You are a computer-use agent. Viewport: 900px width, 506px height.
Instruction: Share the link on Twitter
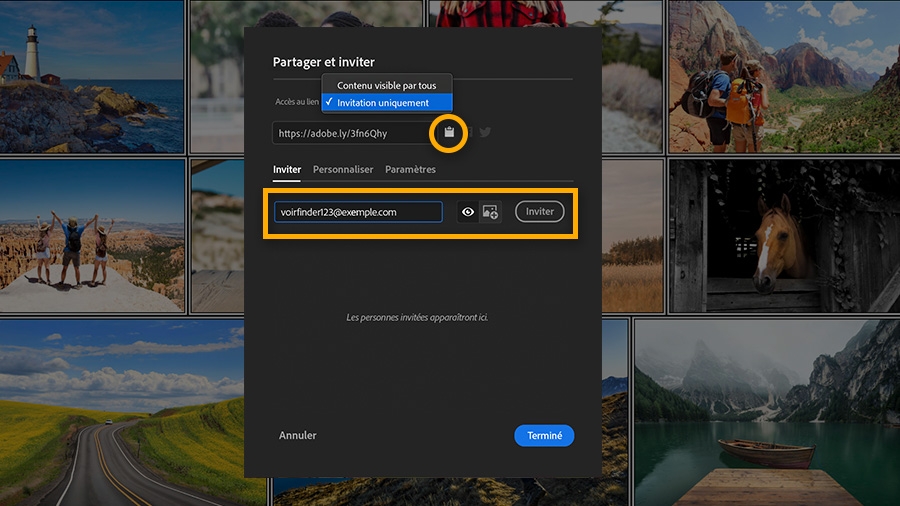(x=485, y=133)
